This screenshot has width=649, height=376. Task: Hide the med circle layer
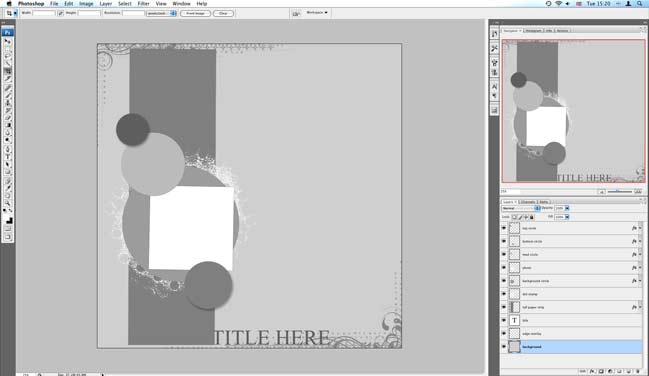pos(504,254)
